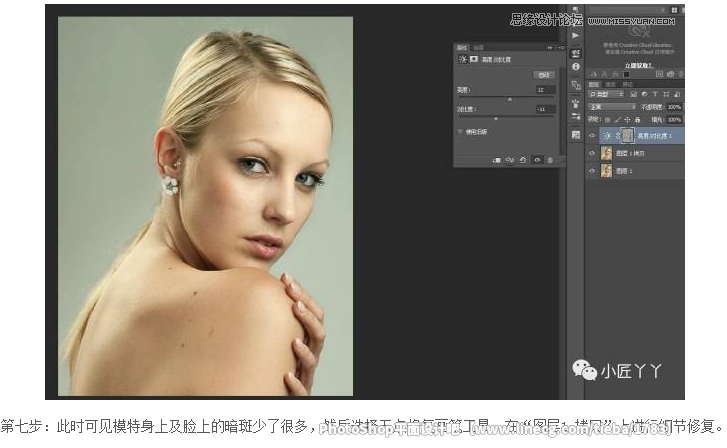Click the bottom checkered icon in the dock strip
Viewport: 727px width, 448px height.
tap(575, 135)
